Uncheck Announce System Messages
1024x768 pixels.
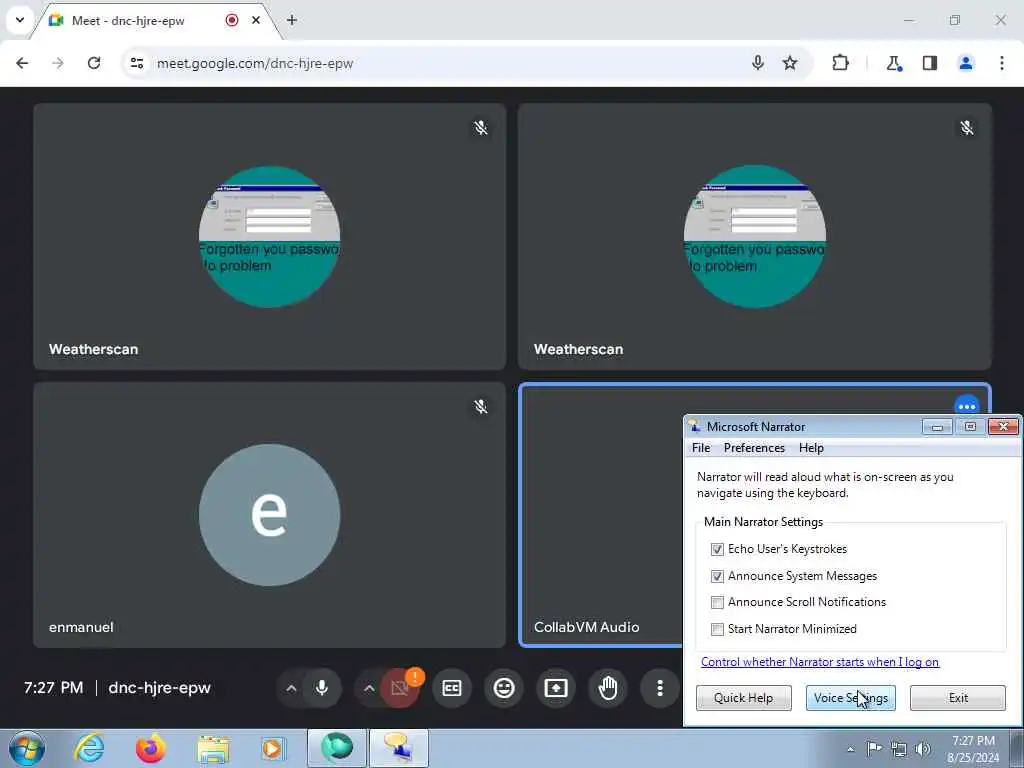coord(717,576)
